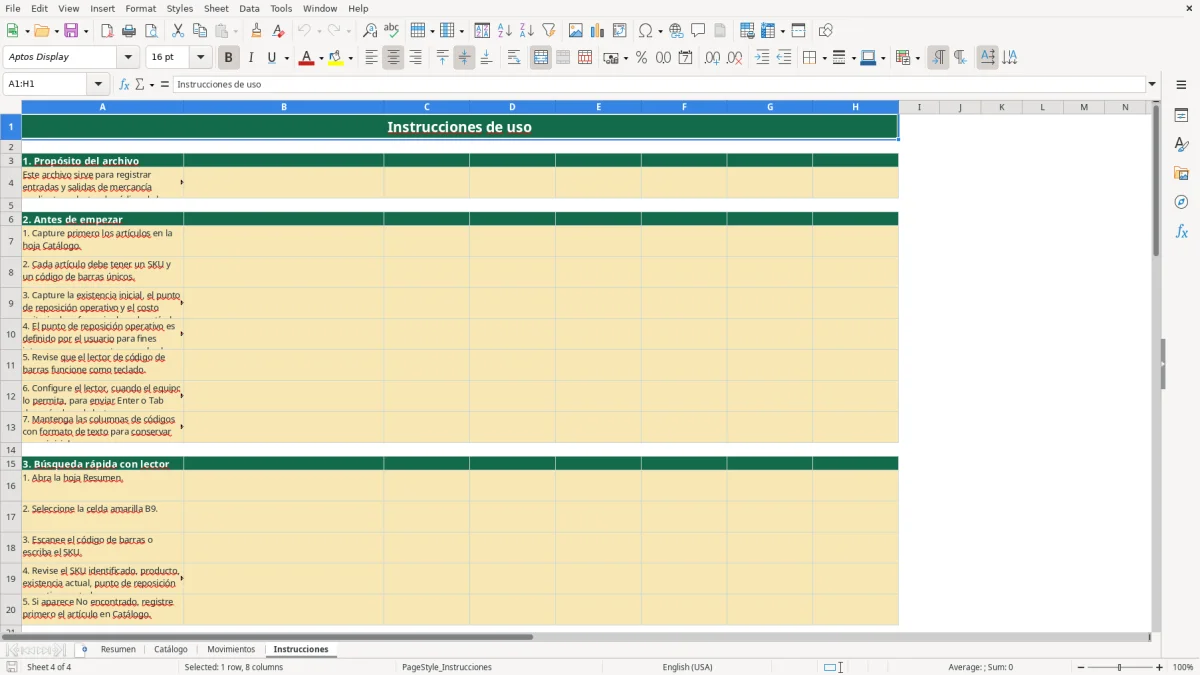Insert Chart icon in toolbar
Image resolution: width=1200 pixels, height=675 pixels.
coord(598,31)
